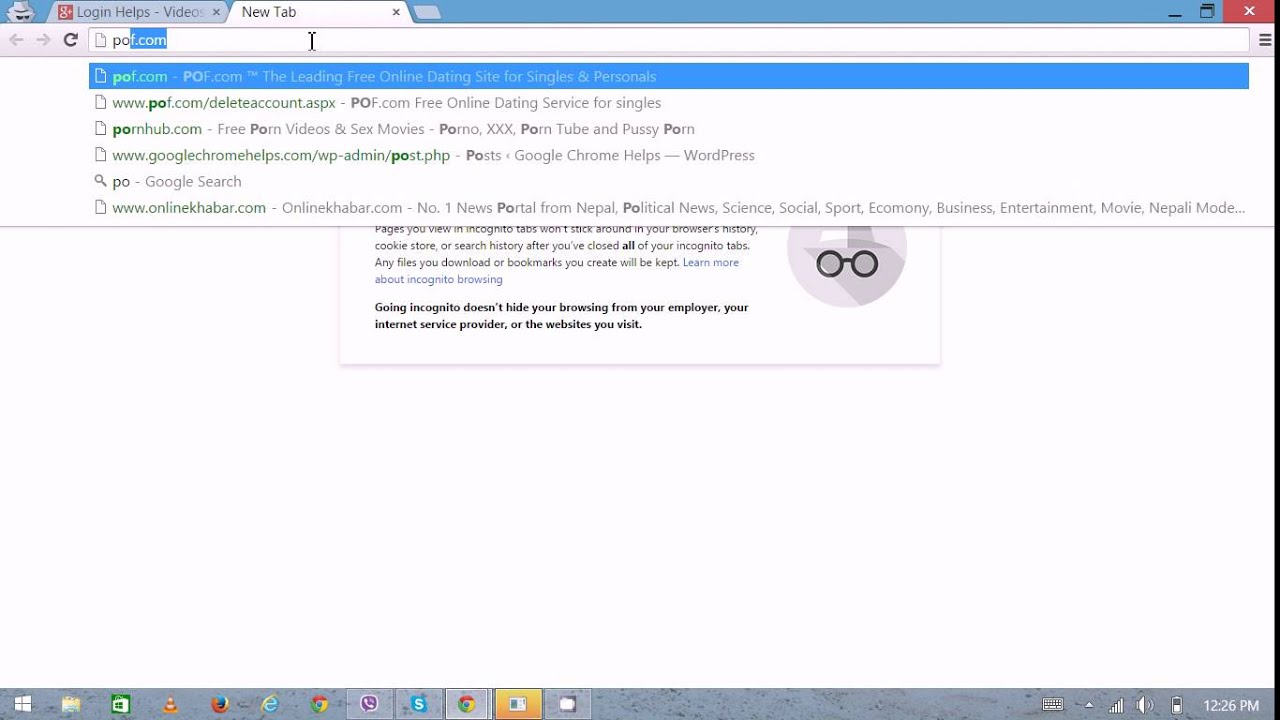The image size is (1280, 720).
Task: Open the Windows Start button
Action: coord(22,704)
